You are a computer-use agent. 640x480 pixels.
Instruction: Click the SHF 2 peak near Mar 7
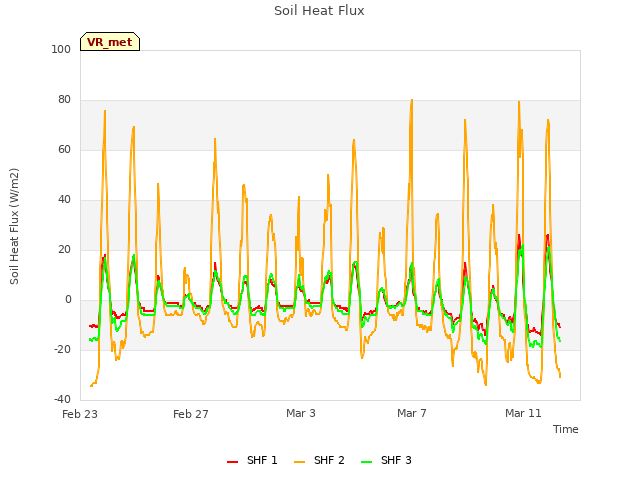coord(412,100)
